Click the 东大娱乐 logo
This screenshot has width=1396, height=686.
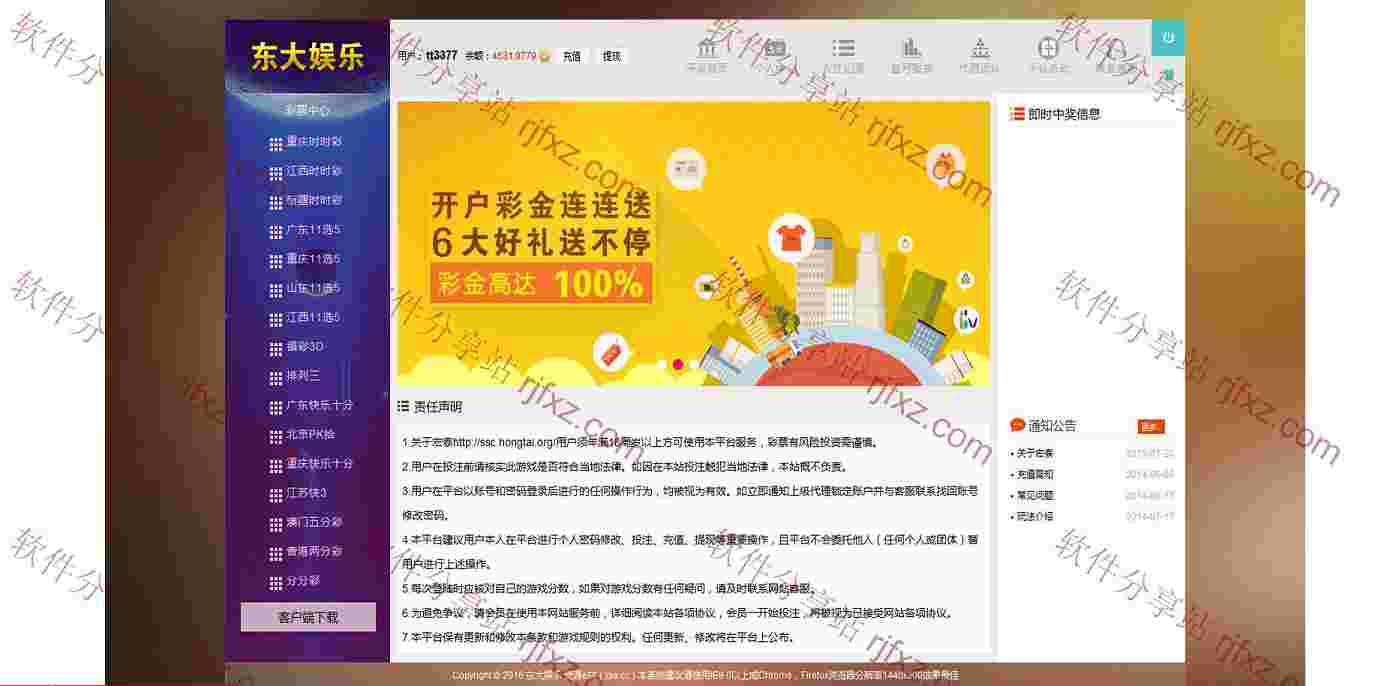tap(307, 57)
